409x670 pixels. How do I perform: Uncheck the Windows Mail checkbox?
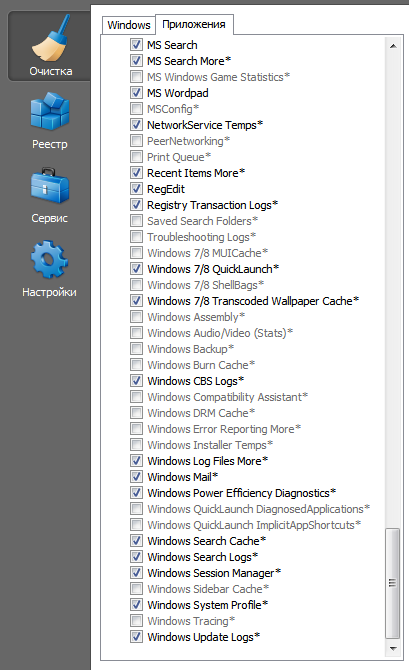136,476
